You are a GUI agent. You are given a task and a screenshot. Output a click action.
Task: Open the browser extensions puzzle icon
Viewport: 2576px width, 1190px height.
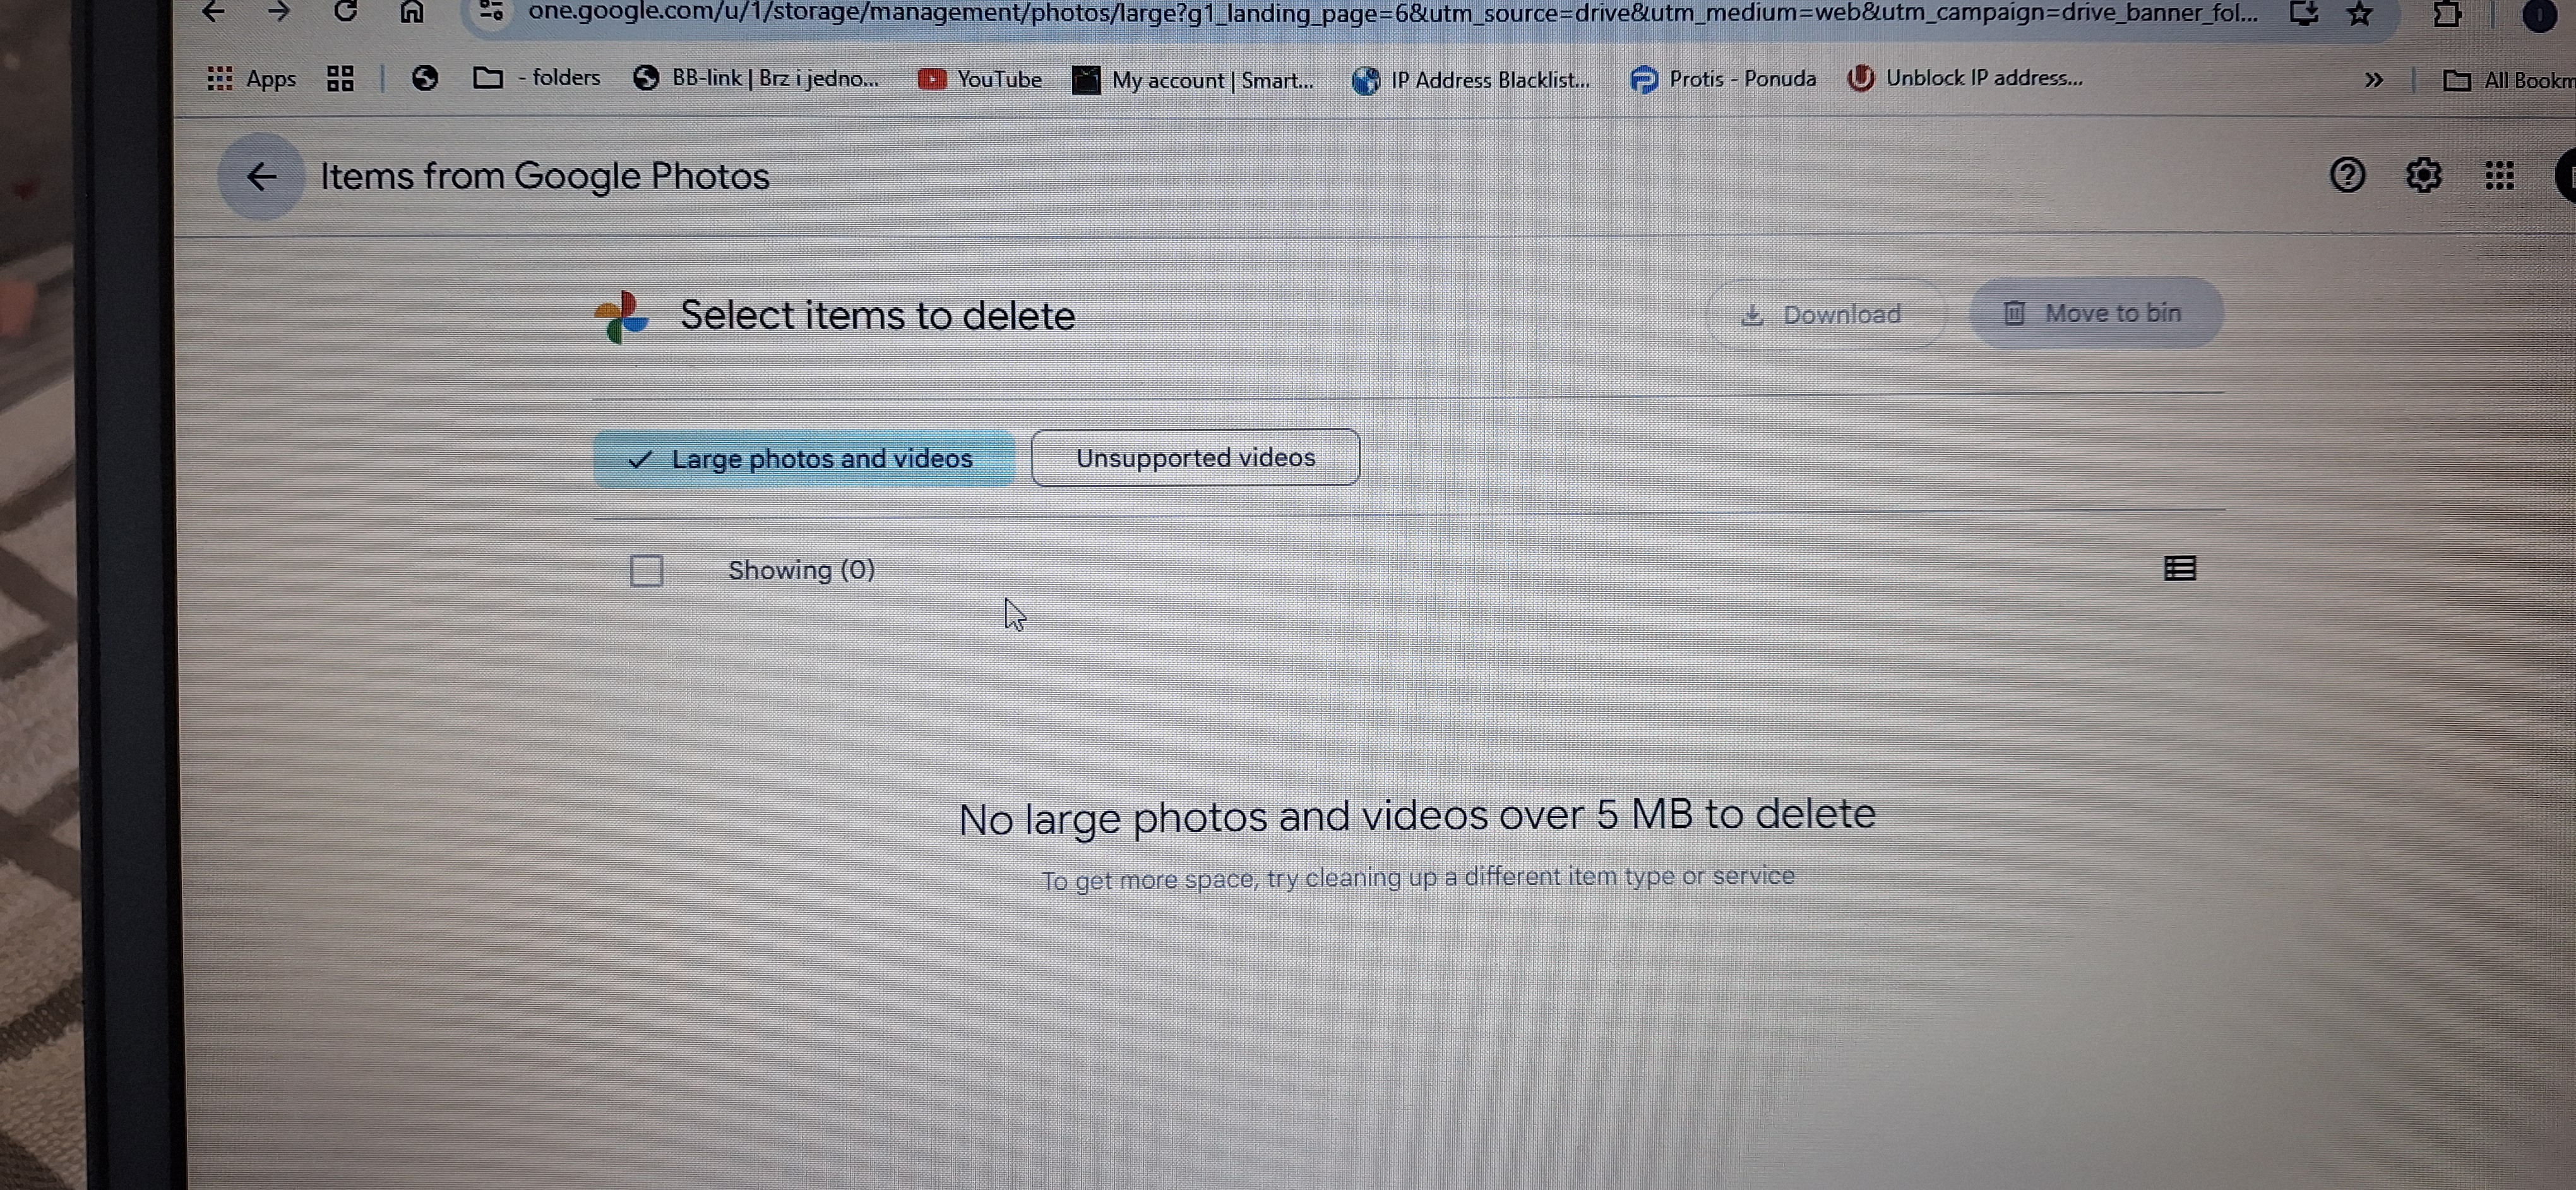pos(2446,14)
